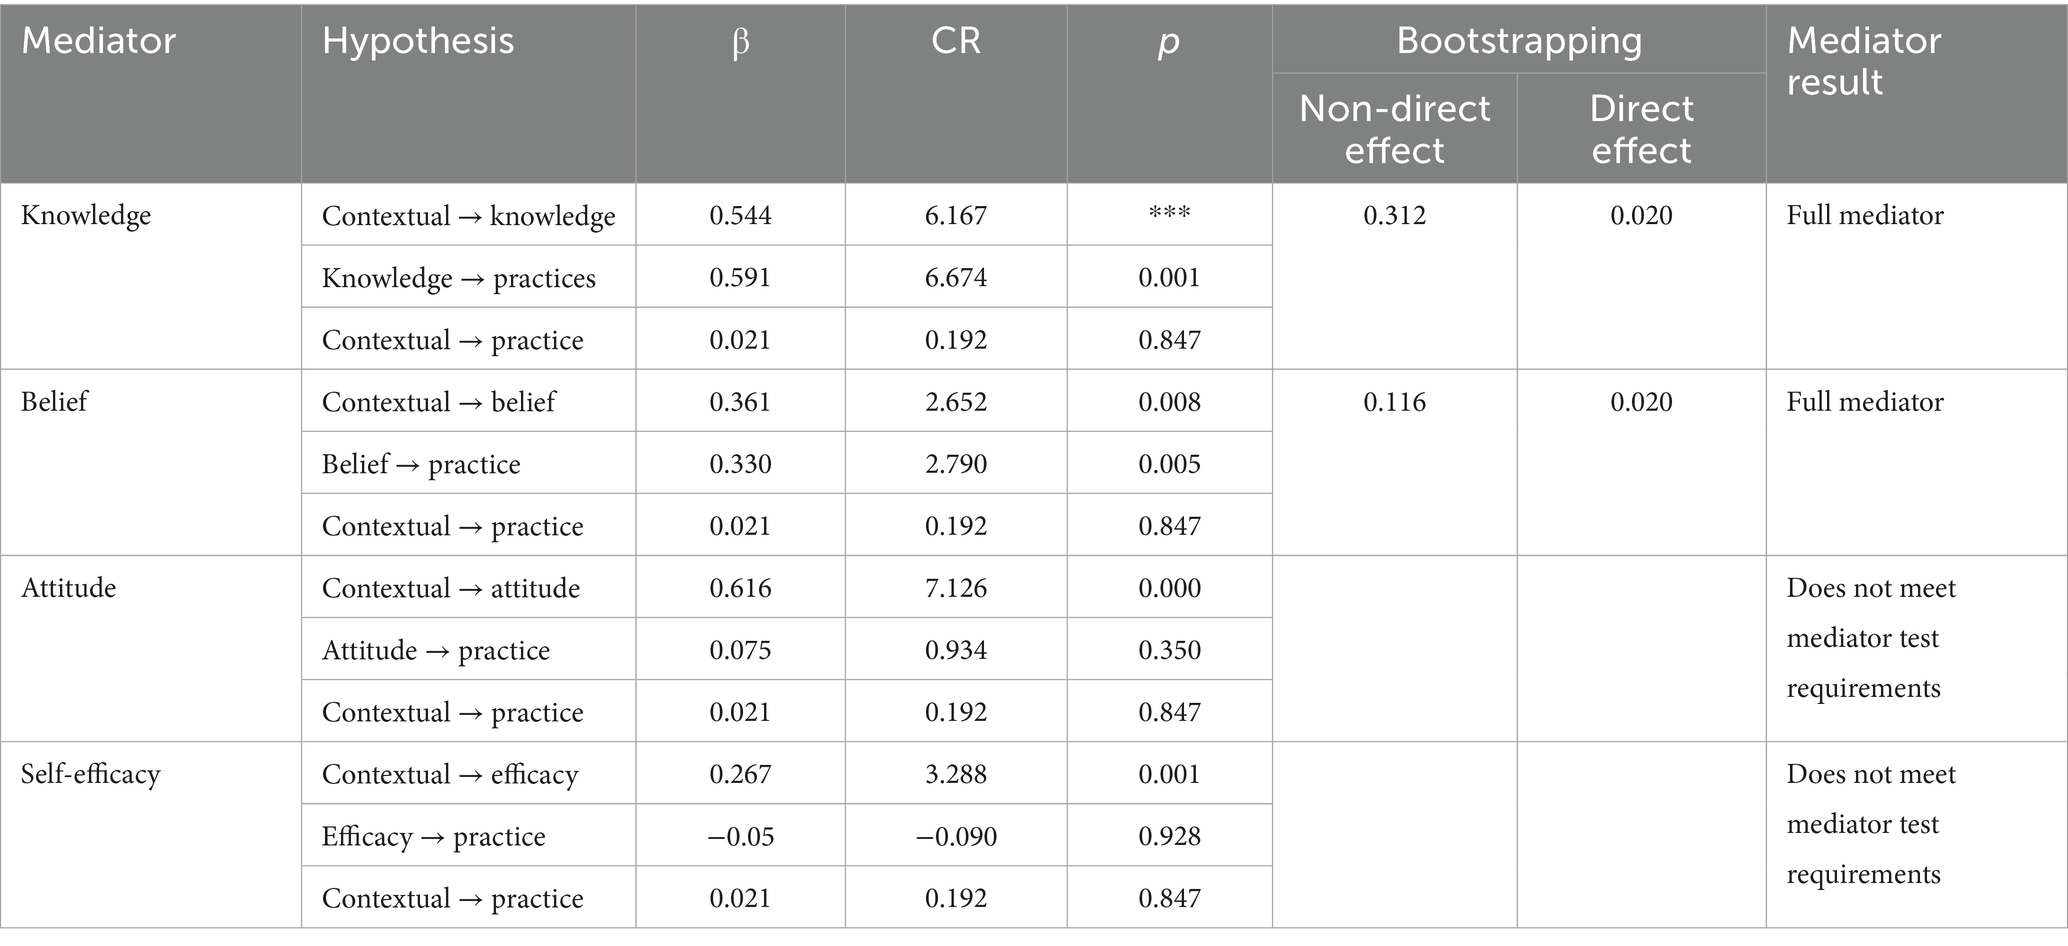Click the 0.312 non-direct effect value

point(1394,215)
